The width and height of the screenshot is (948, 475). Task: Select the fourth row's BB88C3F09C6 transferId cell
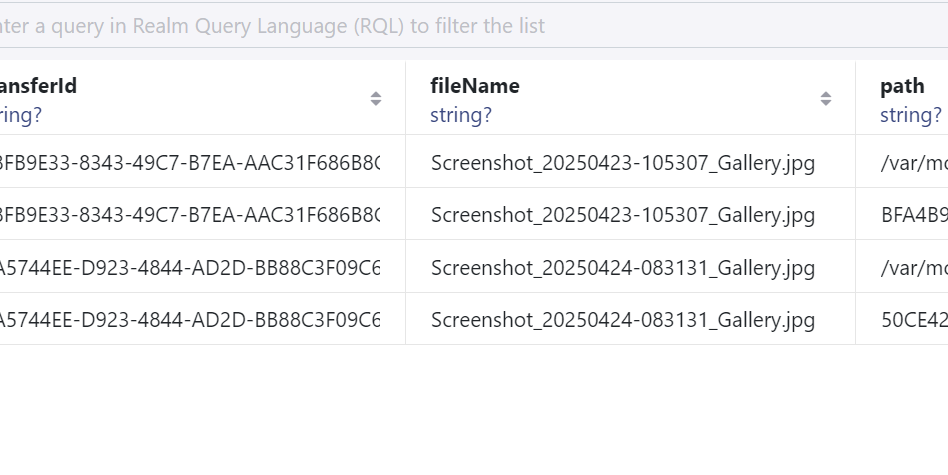190,320
